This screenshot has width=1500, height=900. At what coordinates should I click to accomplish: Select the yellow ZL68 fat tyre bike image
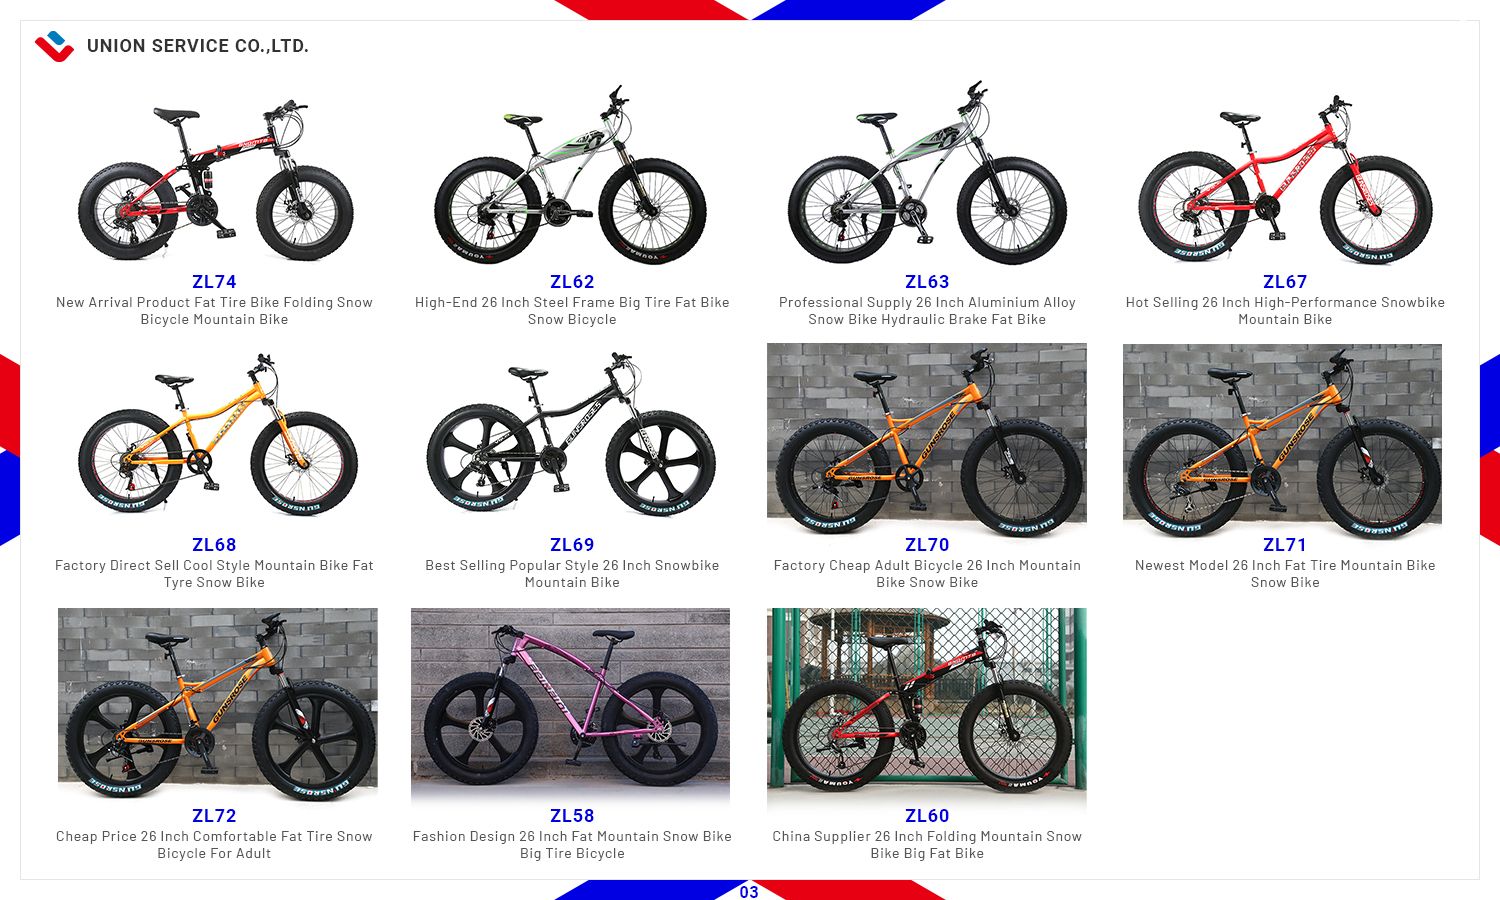pyautogui.click(x=217, y=435)
